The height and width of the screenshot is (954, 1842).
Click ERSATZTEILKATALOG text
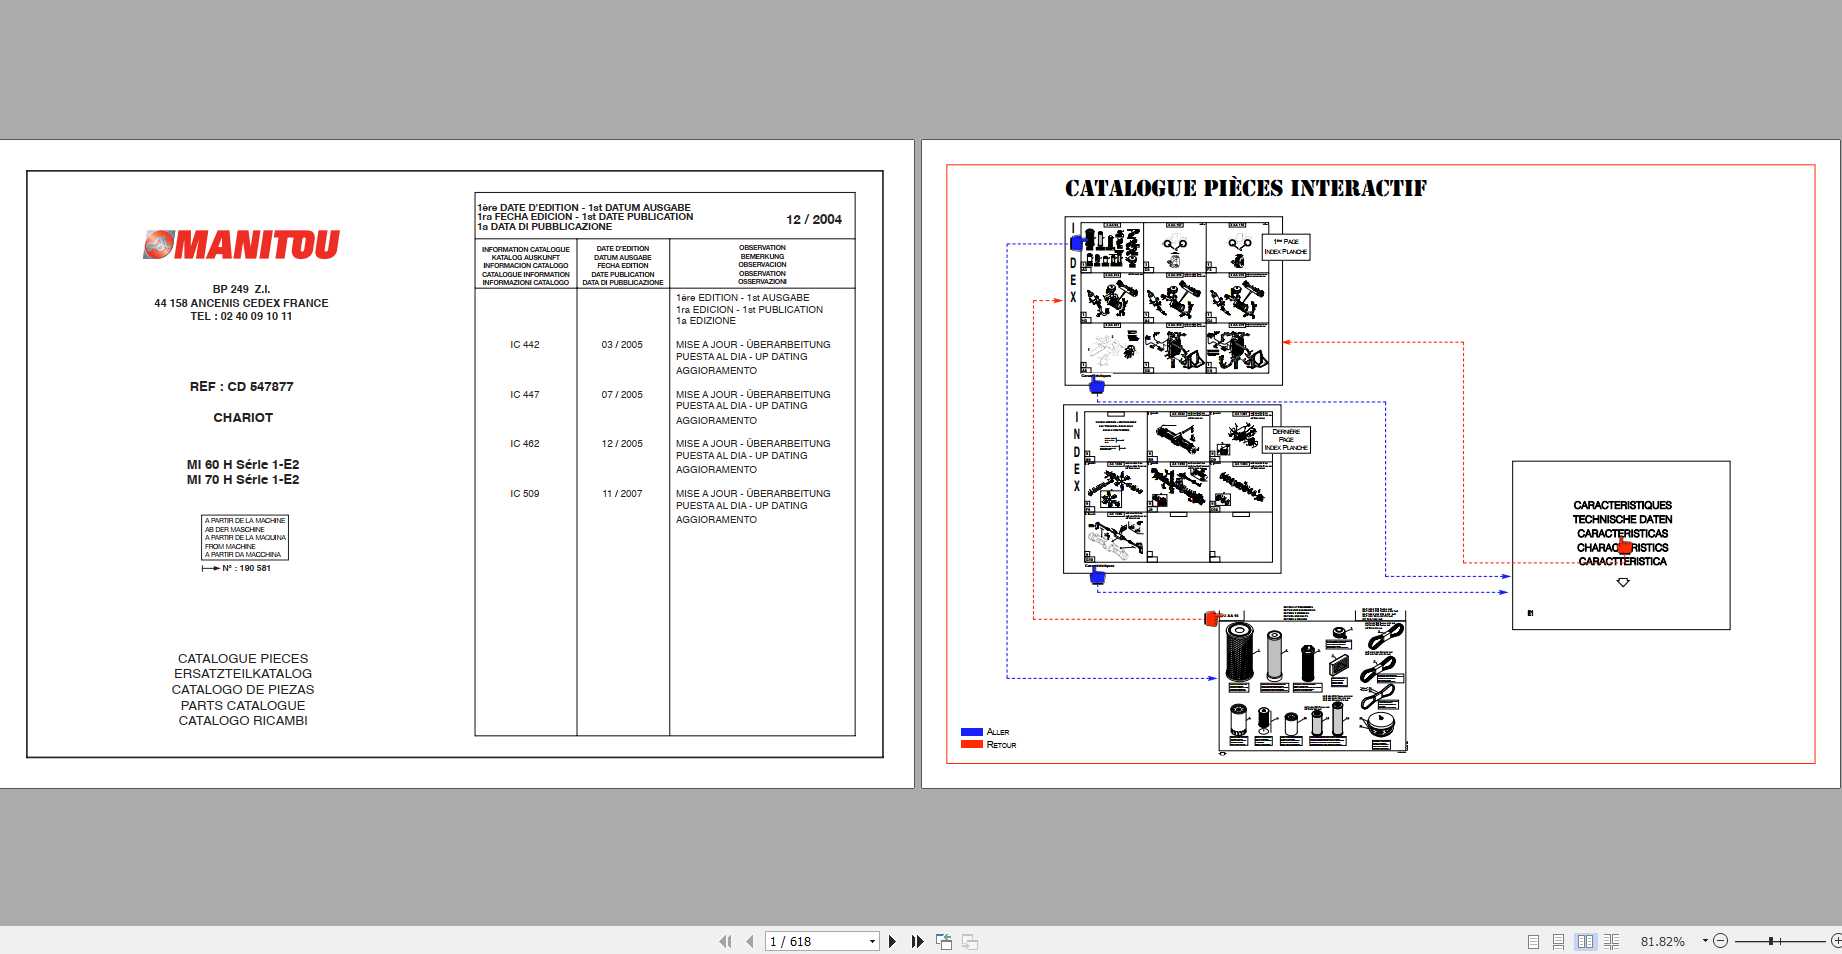(243, 674)
